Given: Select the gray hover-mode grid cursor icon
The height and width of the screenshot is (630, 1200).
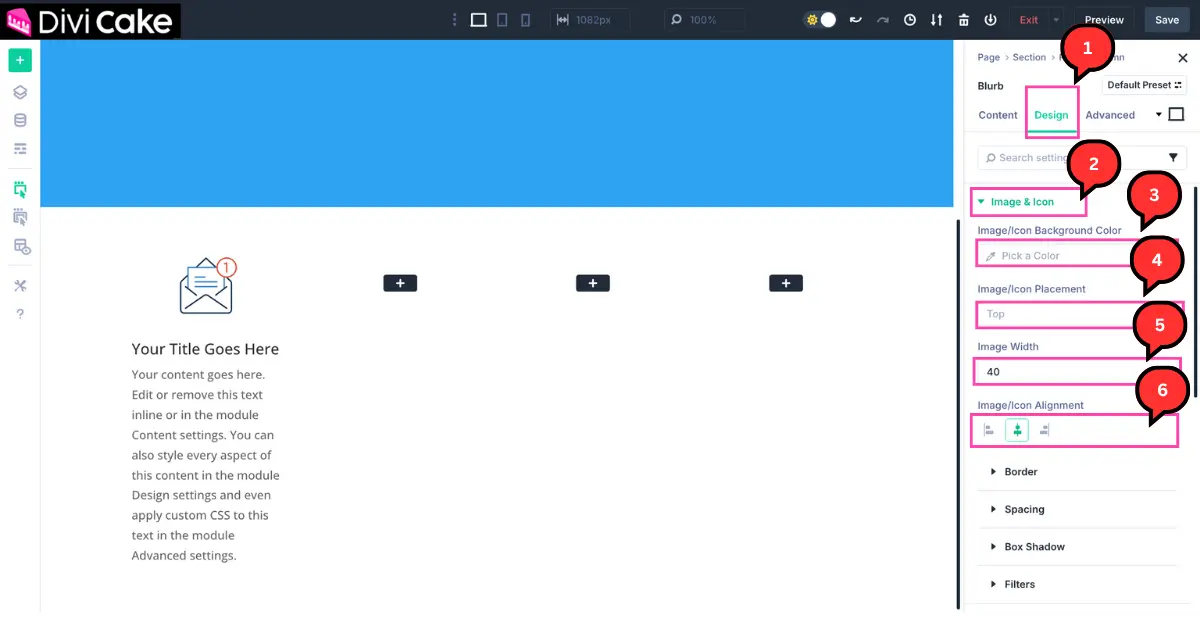Looking at the screenshot, I should (20, 217).
